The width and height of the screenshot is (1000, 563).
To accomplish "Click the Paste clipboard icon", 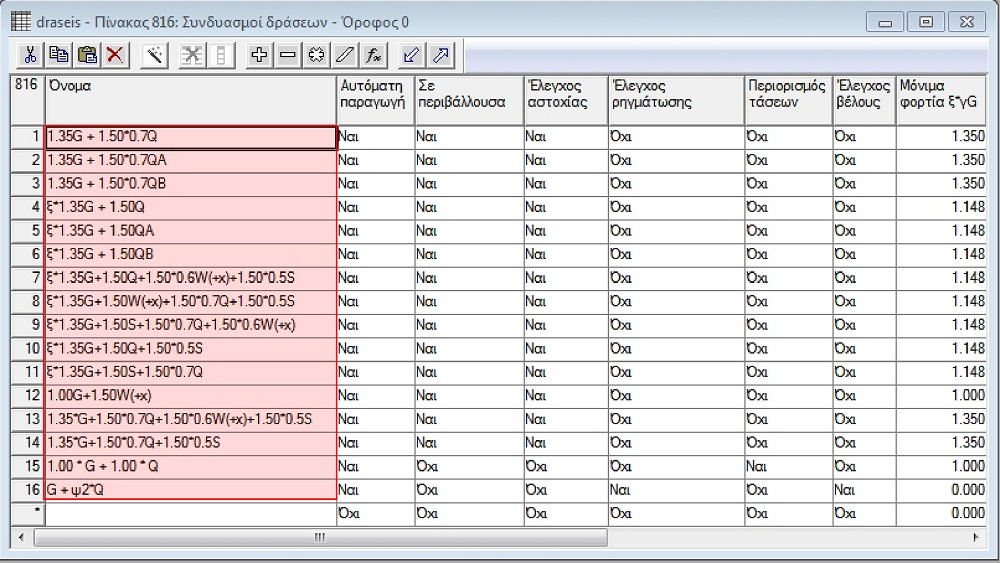I will (87, 55).
